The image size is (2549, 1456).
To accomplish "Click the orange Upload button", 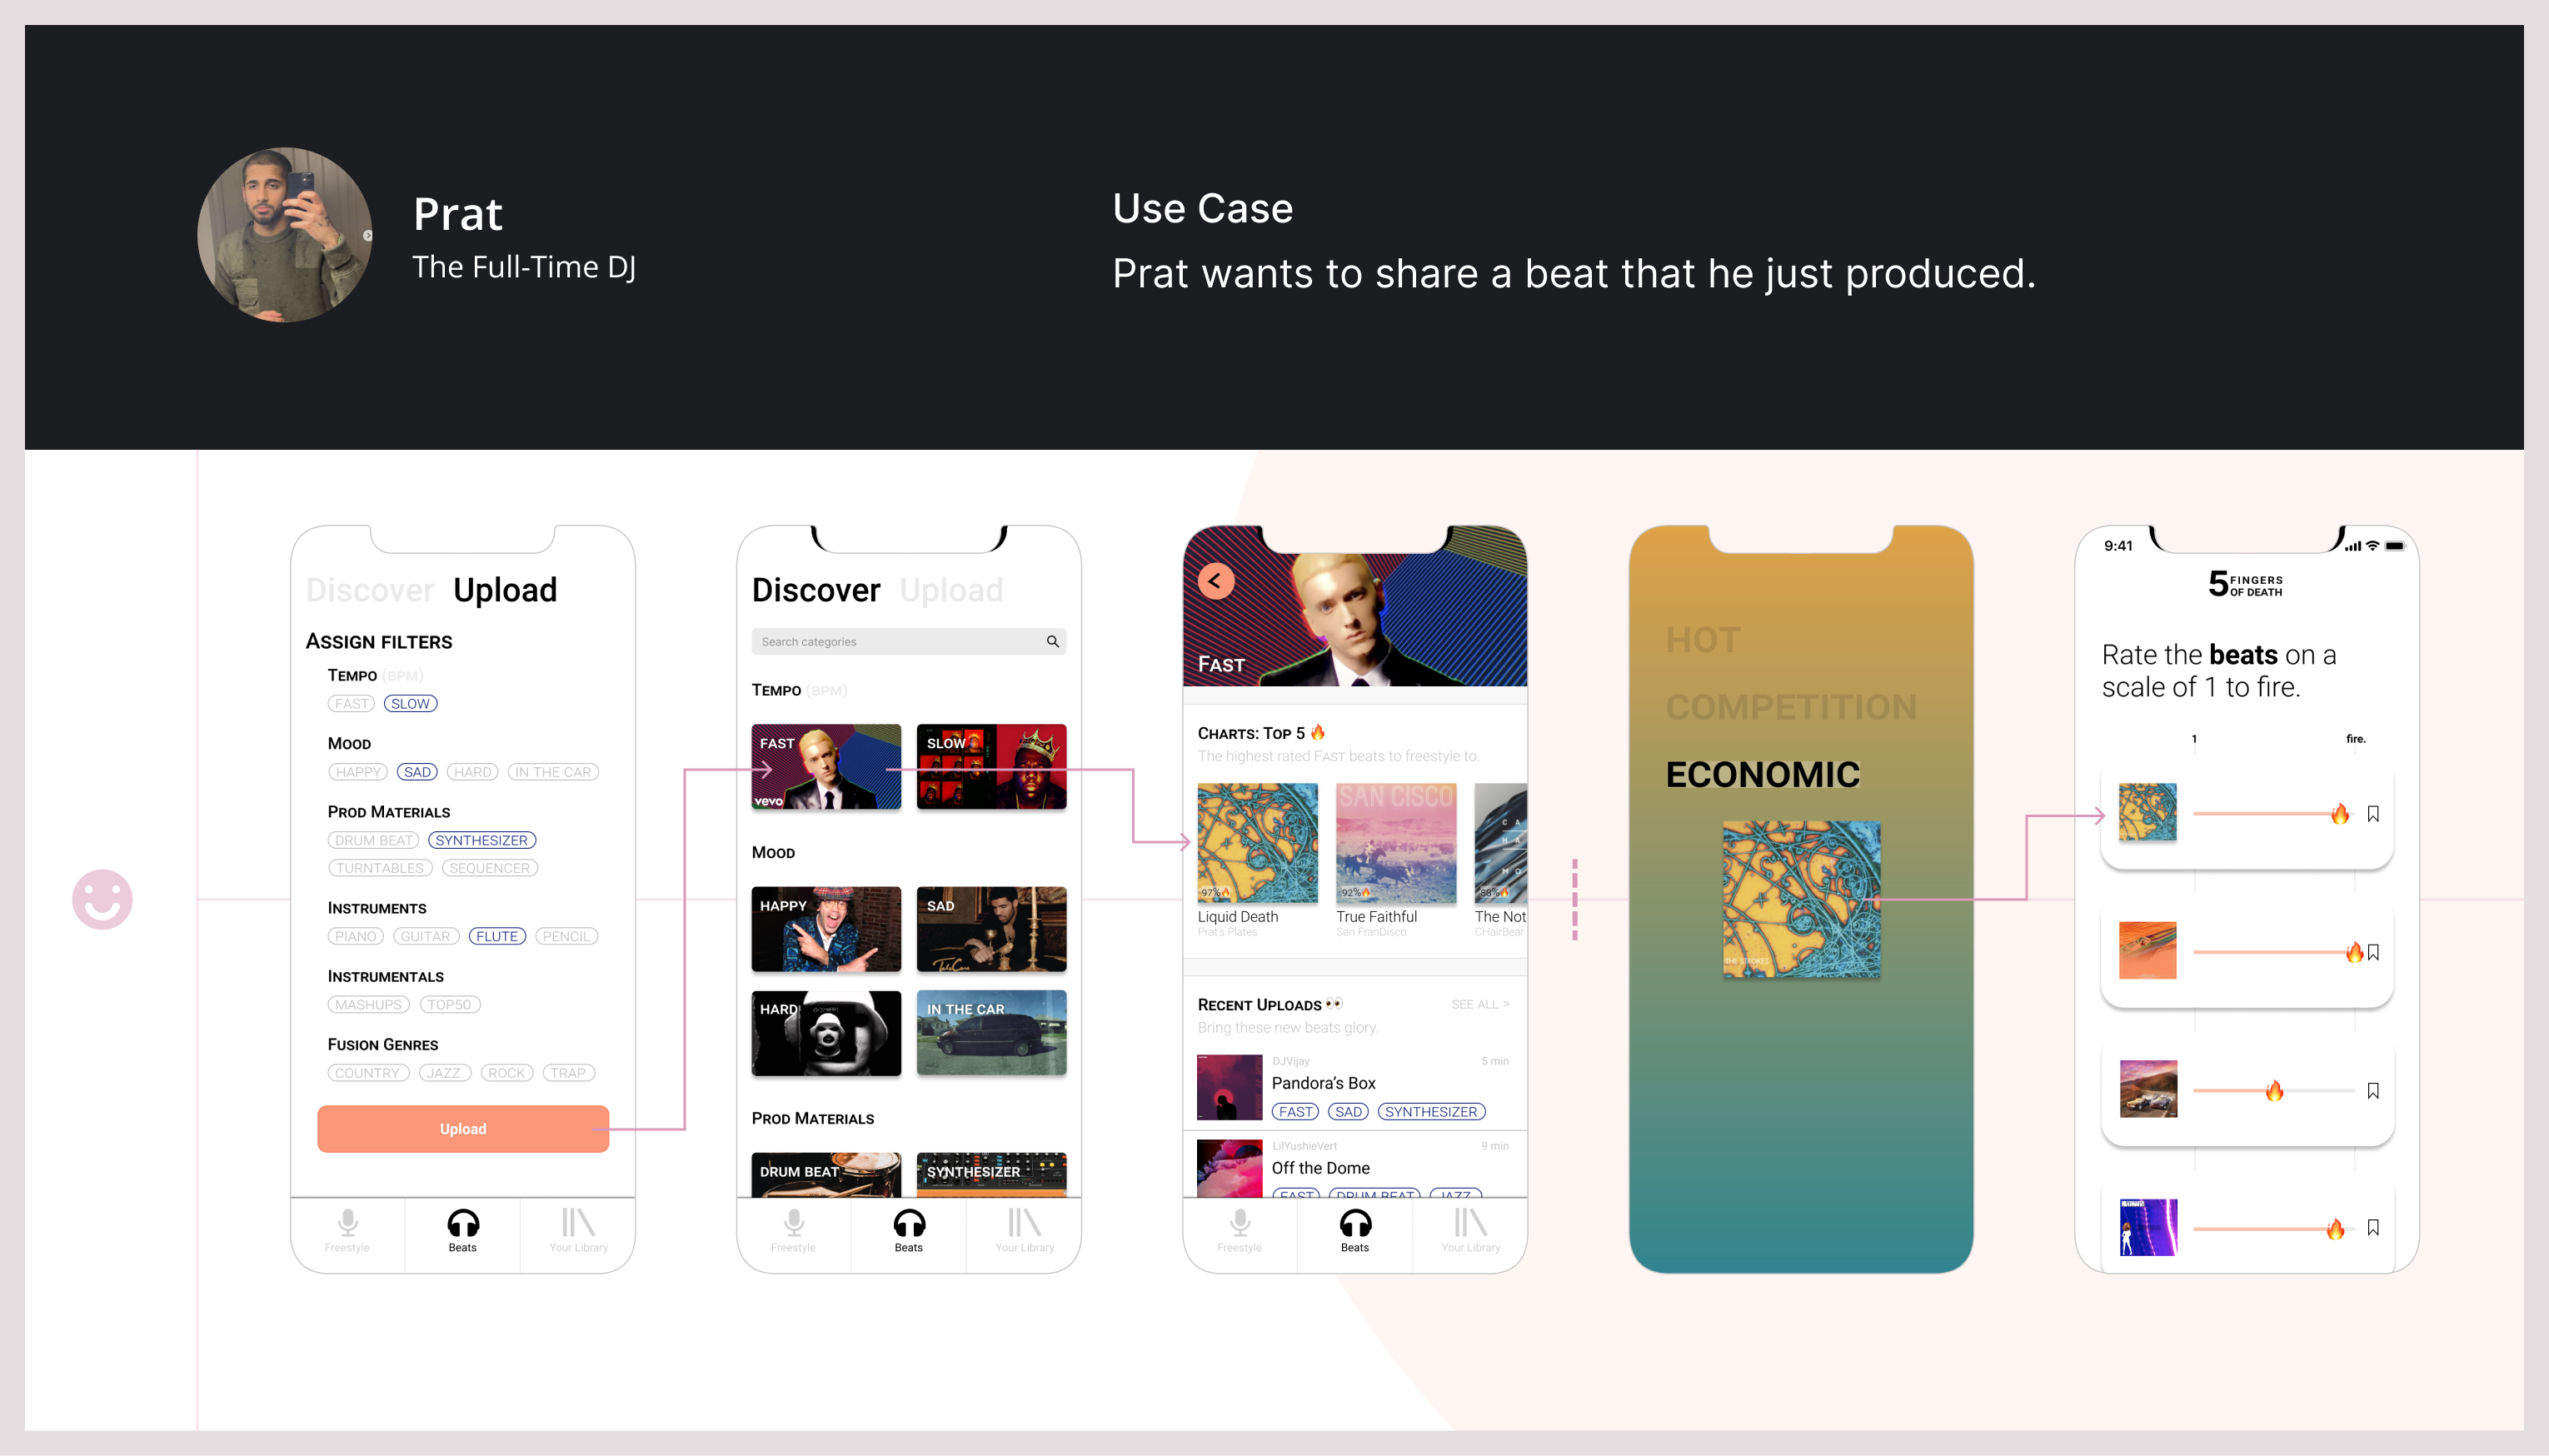I will 462,1127.
